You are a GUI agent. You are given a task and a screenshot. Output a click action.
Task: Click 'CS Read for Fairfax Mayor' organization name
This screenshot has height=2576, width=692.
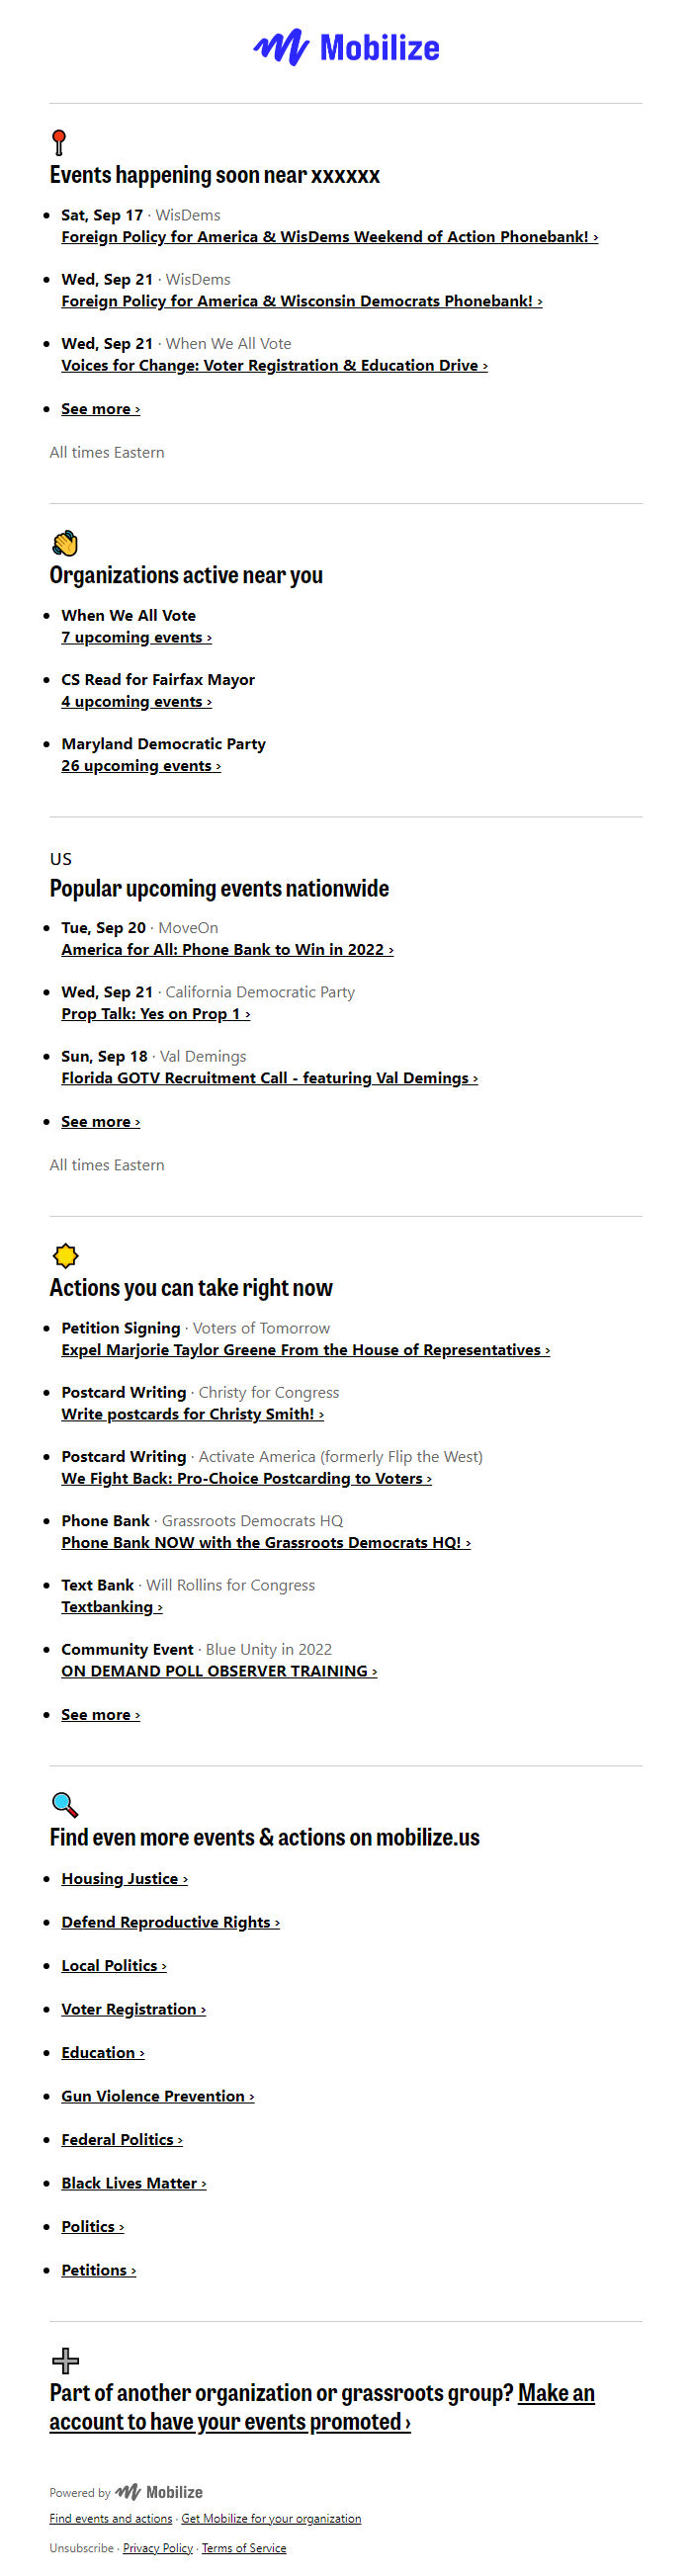pos(158,679)
